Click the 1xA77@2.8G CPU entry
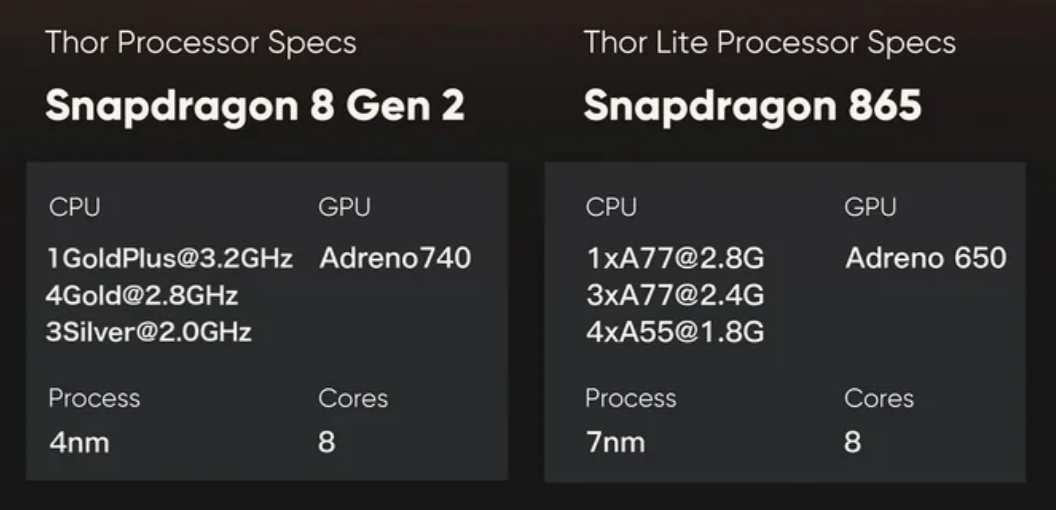1056x510 pixels. pyautogui.click(x=675, y=259)
